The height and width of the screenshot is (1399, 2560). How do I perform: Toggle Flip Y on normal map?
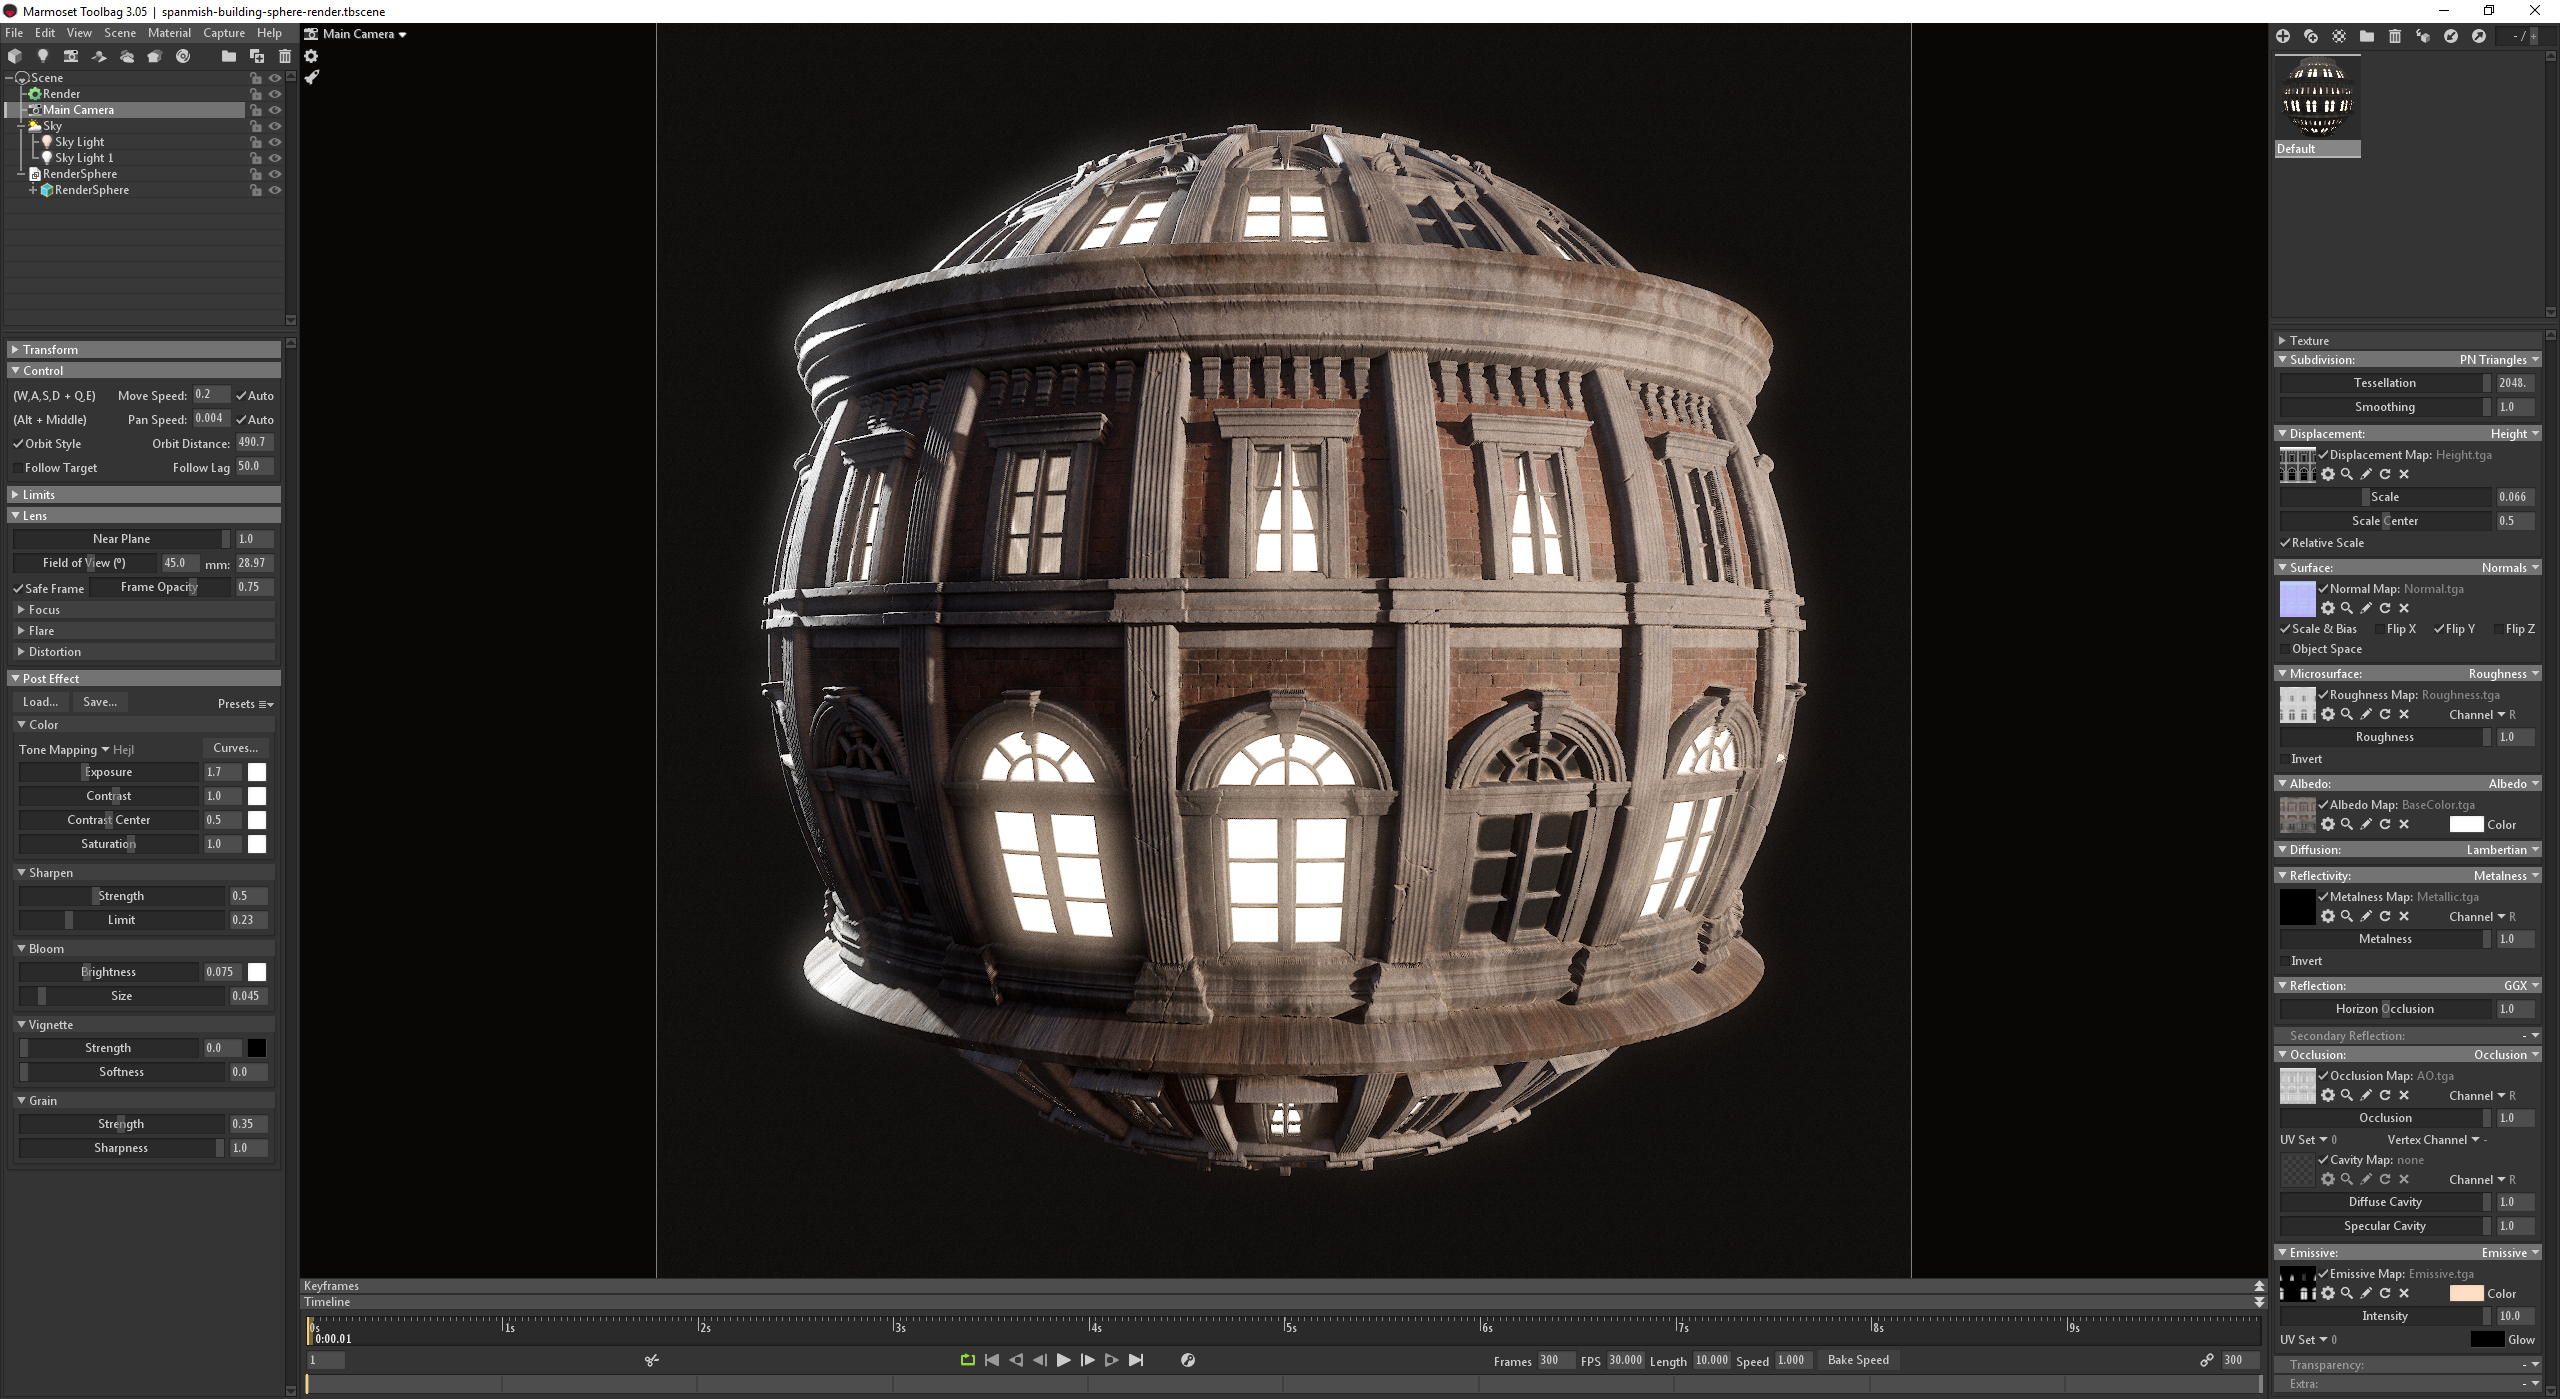pos(2439,629)
